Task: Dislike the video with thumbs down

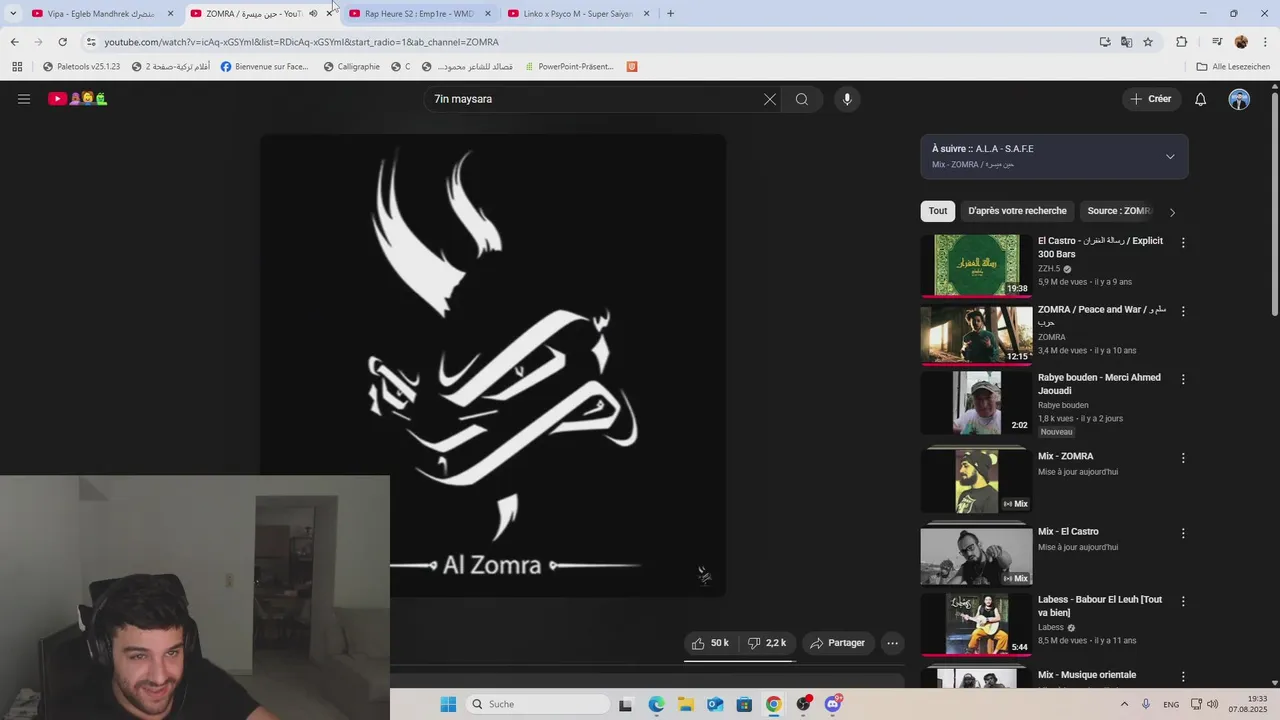Action: click(x=767, y=643)
